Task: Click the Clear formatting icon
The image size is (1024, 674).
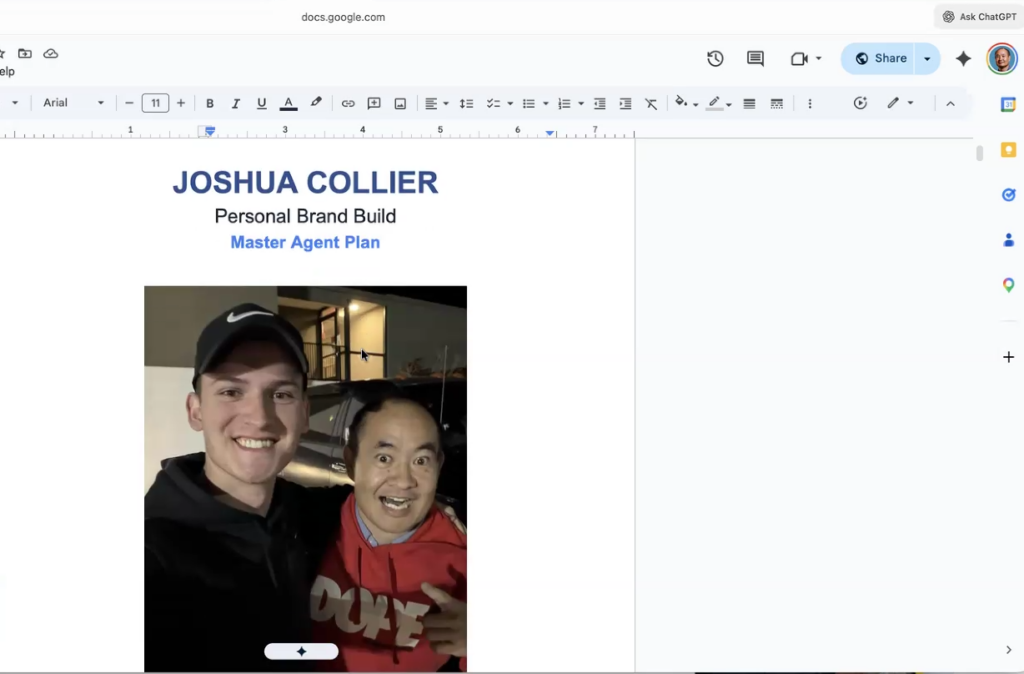Action: pos(651,103)
